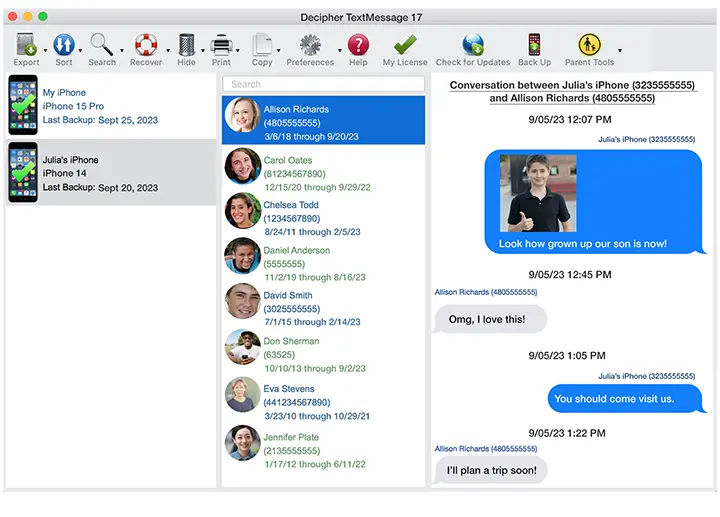Click the contacts Search field

[323, 84]
